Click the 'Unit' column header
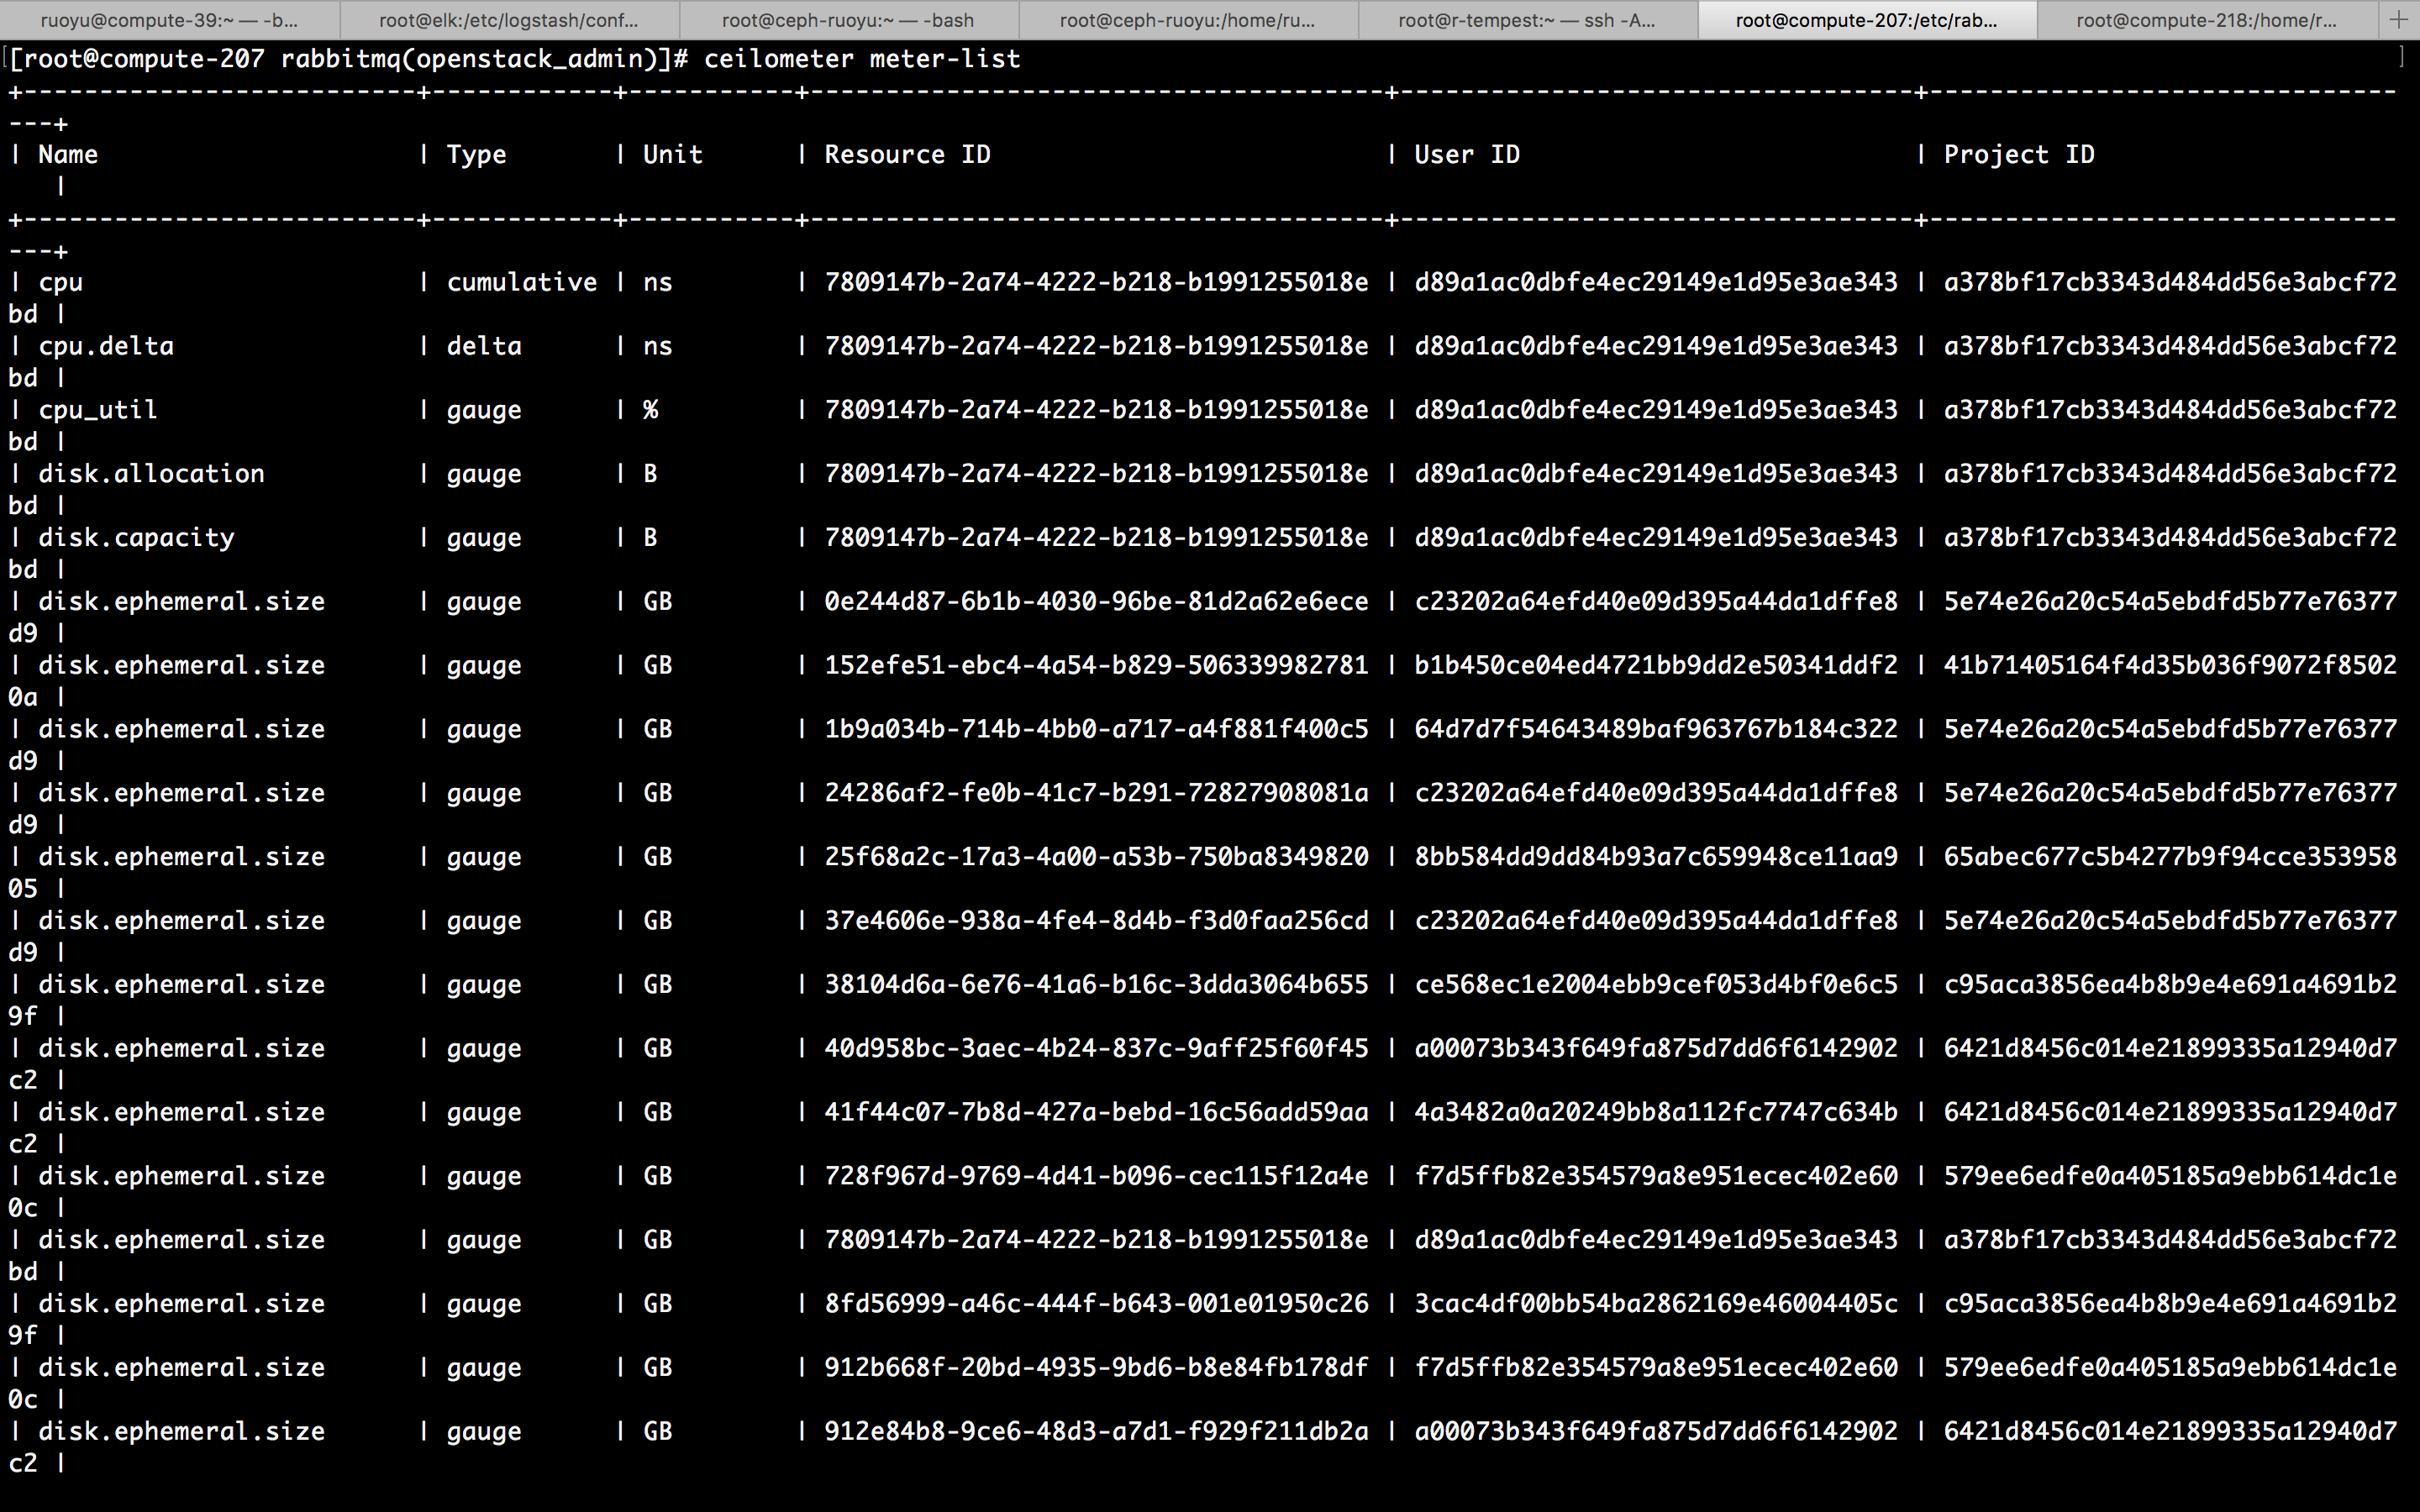 673,155
